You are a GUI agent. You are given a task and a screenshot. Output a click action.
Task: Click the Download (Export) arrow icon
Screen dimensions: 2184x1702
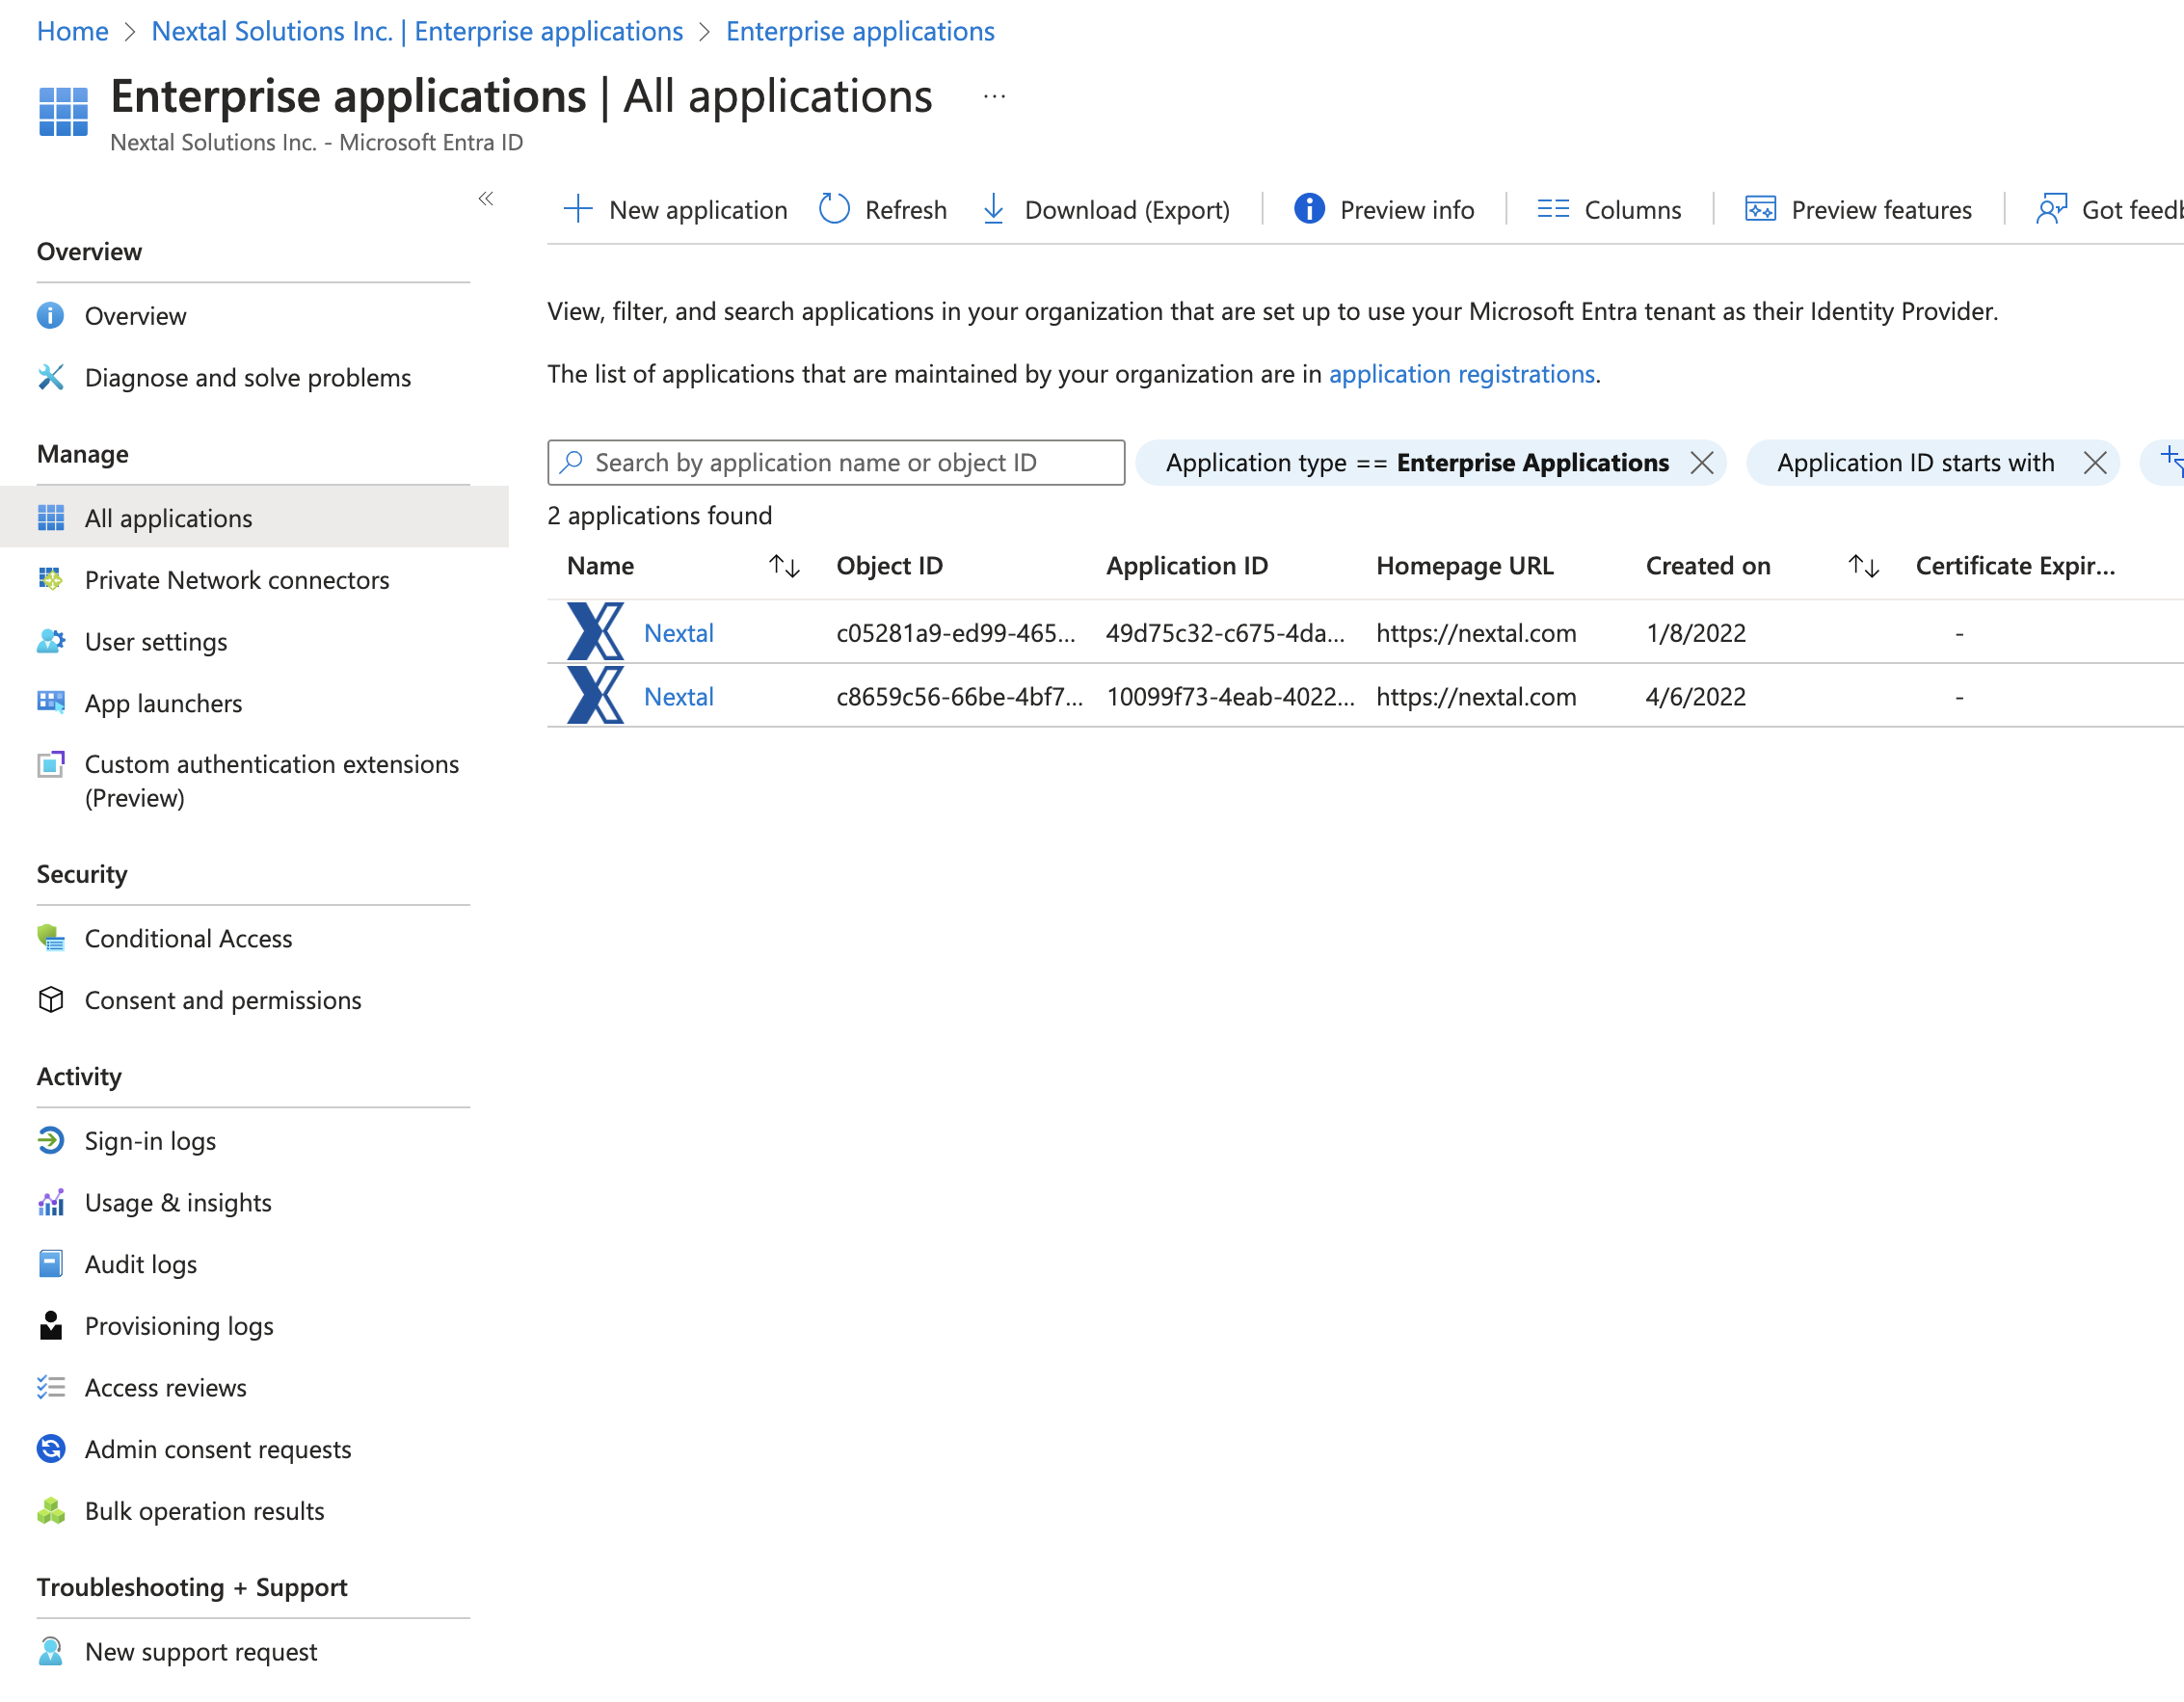coord(993,210)
